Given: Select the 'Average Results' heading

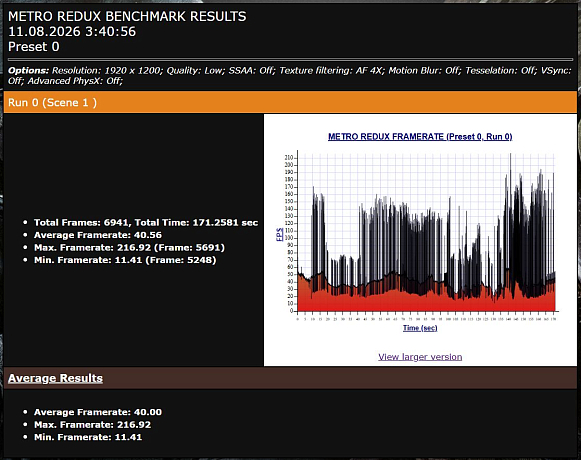Looking at the screenshot, I should pos(55,378).
